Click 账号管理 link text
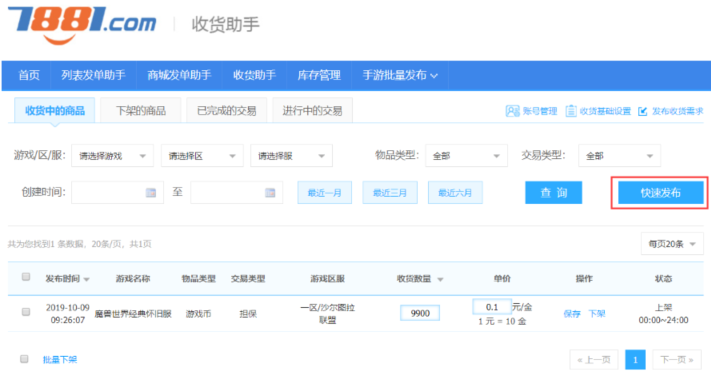 (x=540, y=111)
